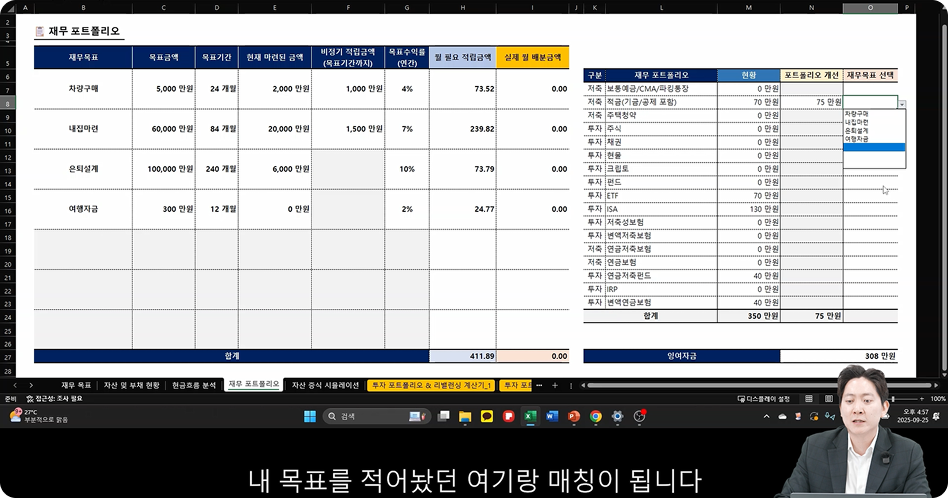Open File Explorer from taskbar
948x498 pixels.
click(465, 416)
